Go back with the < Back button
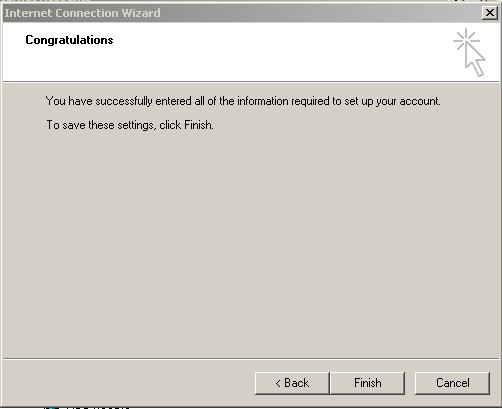This screenshot has width=502, height=409. 292,383
